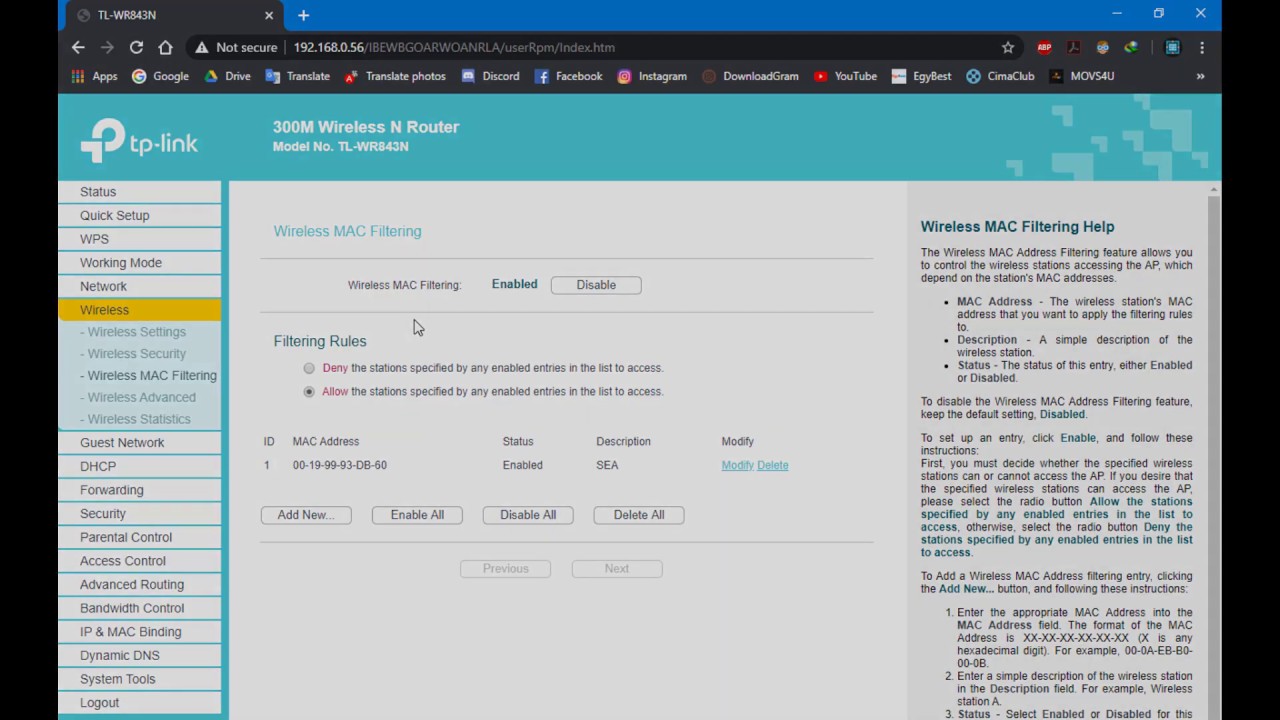
Task: Open the browser home page icon
Action: point(165,47)
